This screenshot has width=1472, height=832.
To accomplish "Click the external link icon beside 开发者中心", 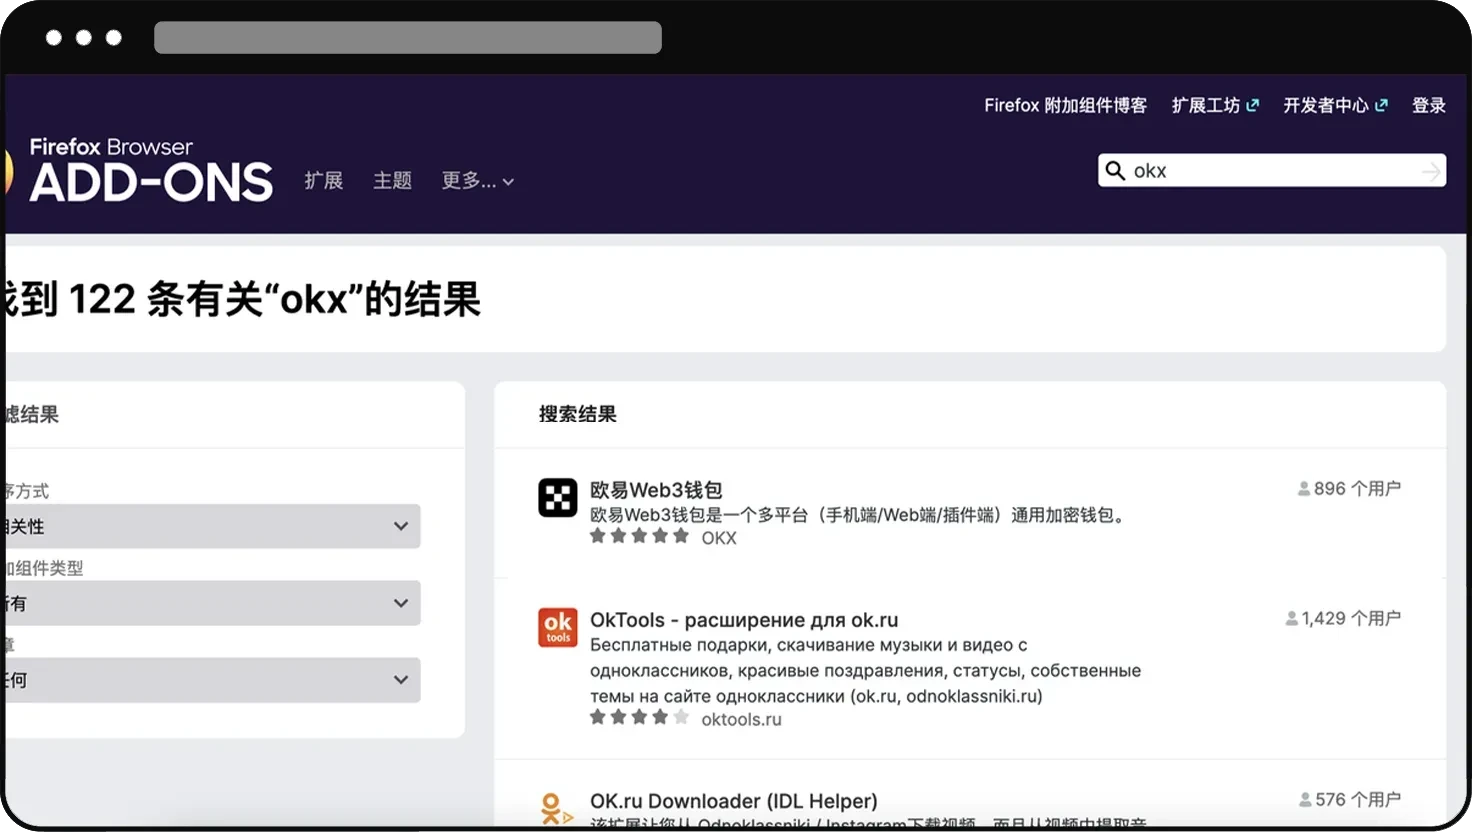I will pos(1381,105).
